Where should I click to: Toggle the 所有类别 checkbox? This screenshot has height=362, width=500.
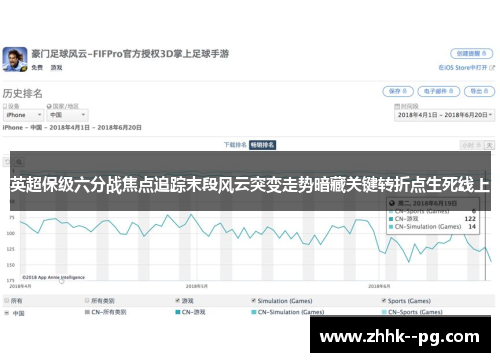(x=87, y=301)
